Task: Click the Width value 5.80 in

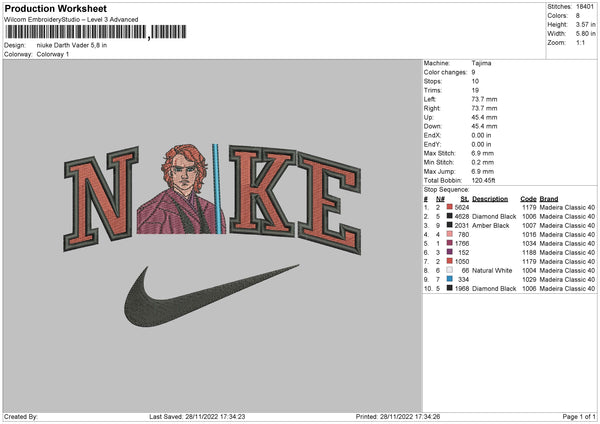Action: click(x=585, y=34)
